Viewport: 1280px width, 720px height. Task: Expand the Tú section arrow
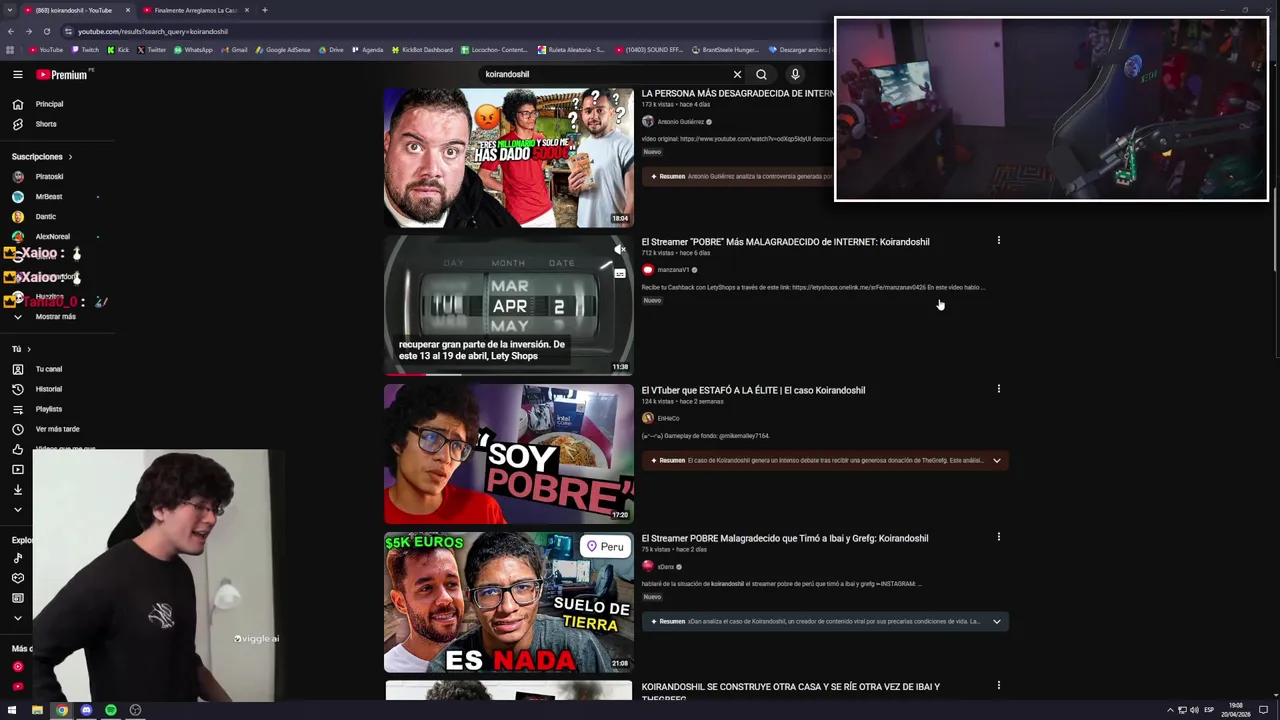tap(29, 349)
